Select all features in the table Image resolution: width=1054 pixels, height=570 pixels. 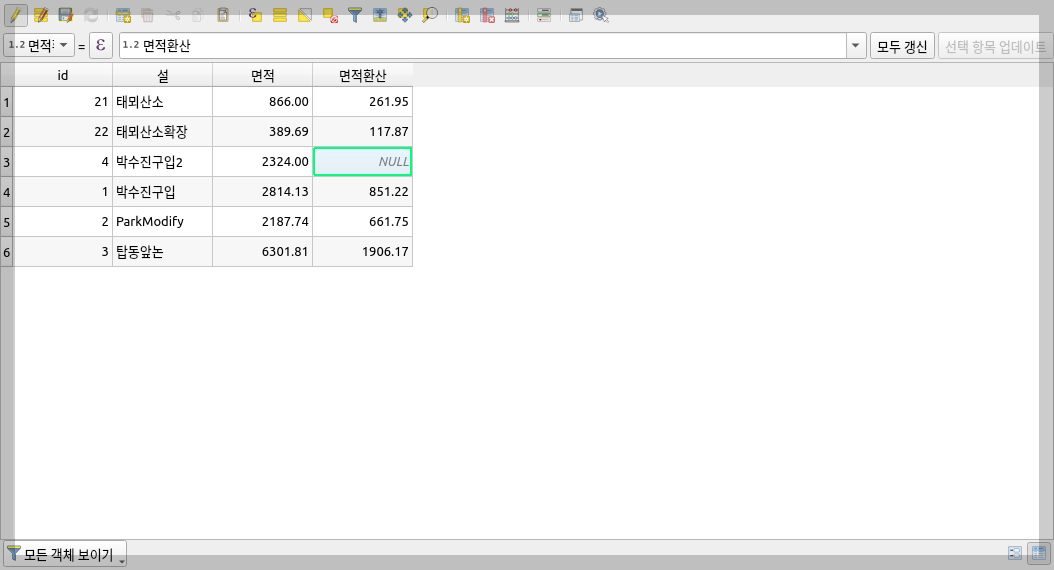(x=280, y=15)
